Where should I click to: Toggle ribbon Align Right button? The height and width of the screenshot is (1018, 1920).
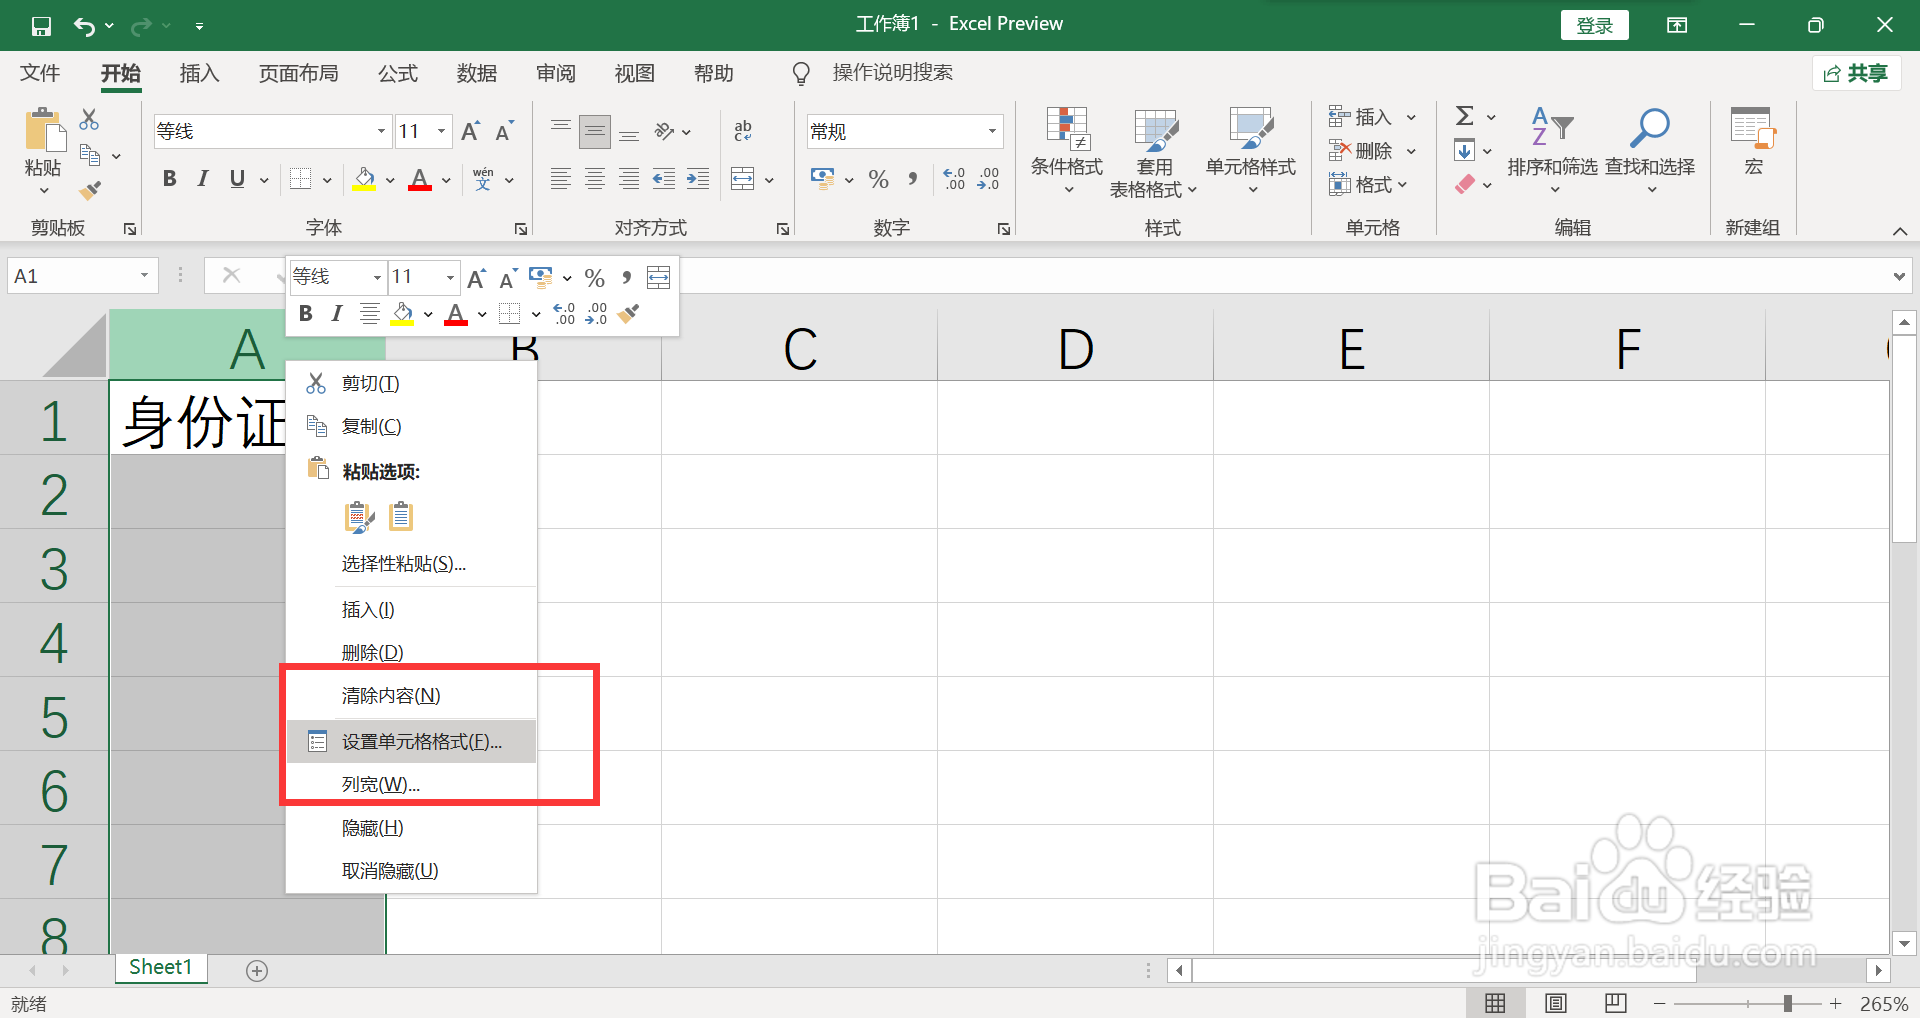629,179
